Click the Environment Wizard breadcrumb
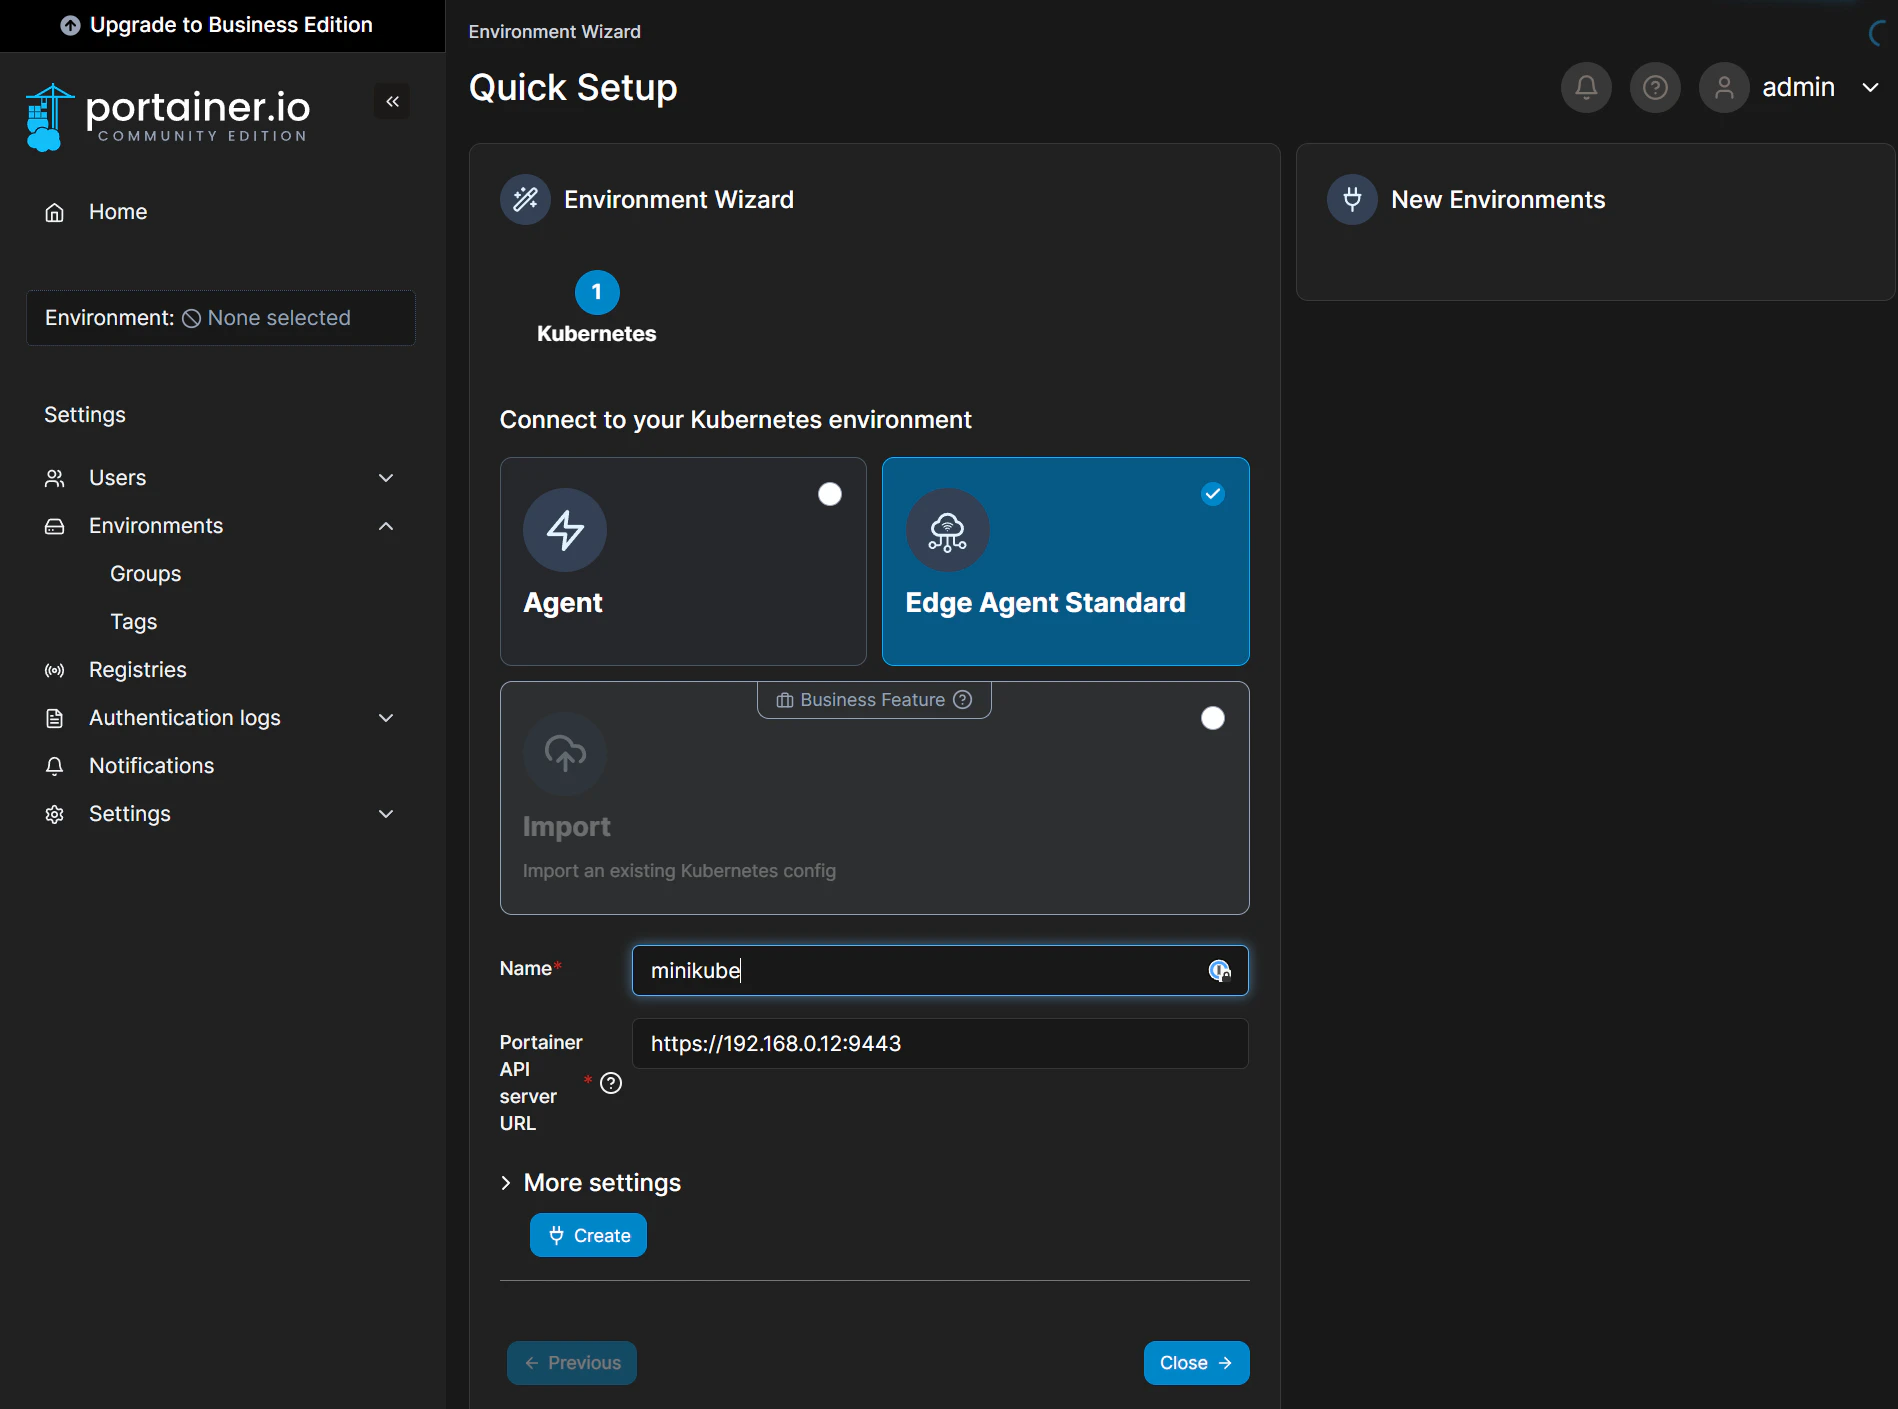This screenshot has height=1409, width=1898. pyautogui.click(x=555, y=32)
